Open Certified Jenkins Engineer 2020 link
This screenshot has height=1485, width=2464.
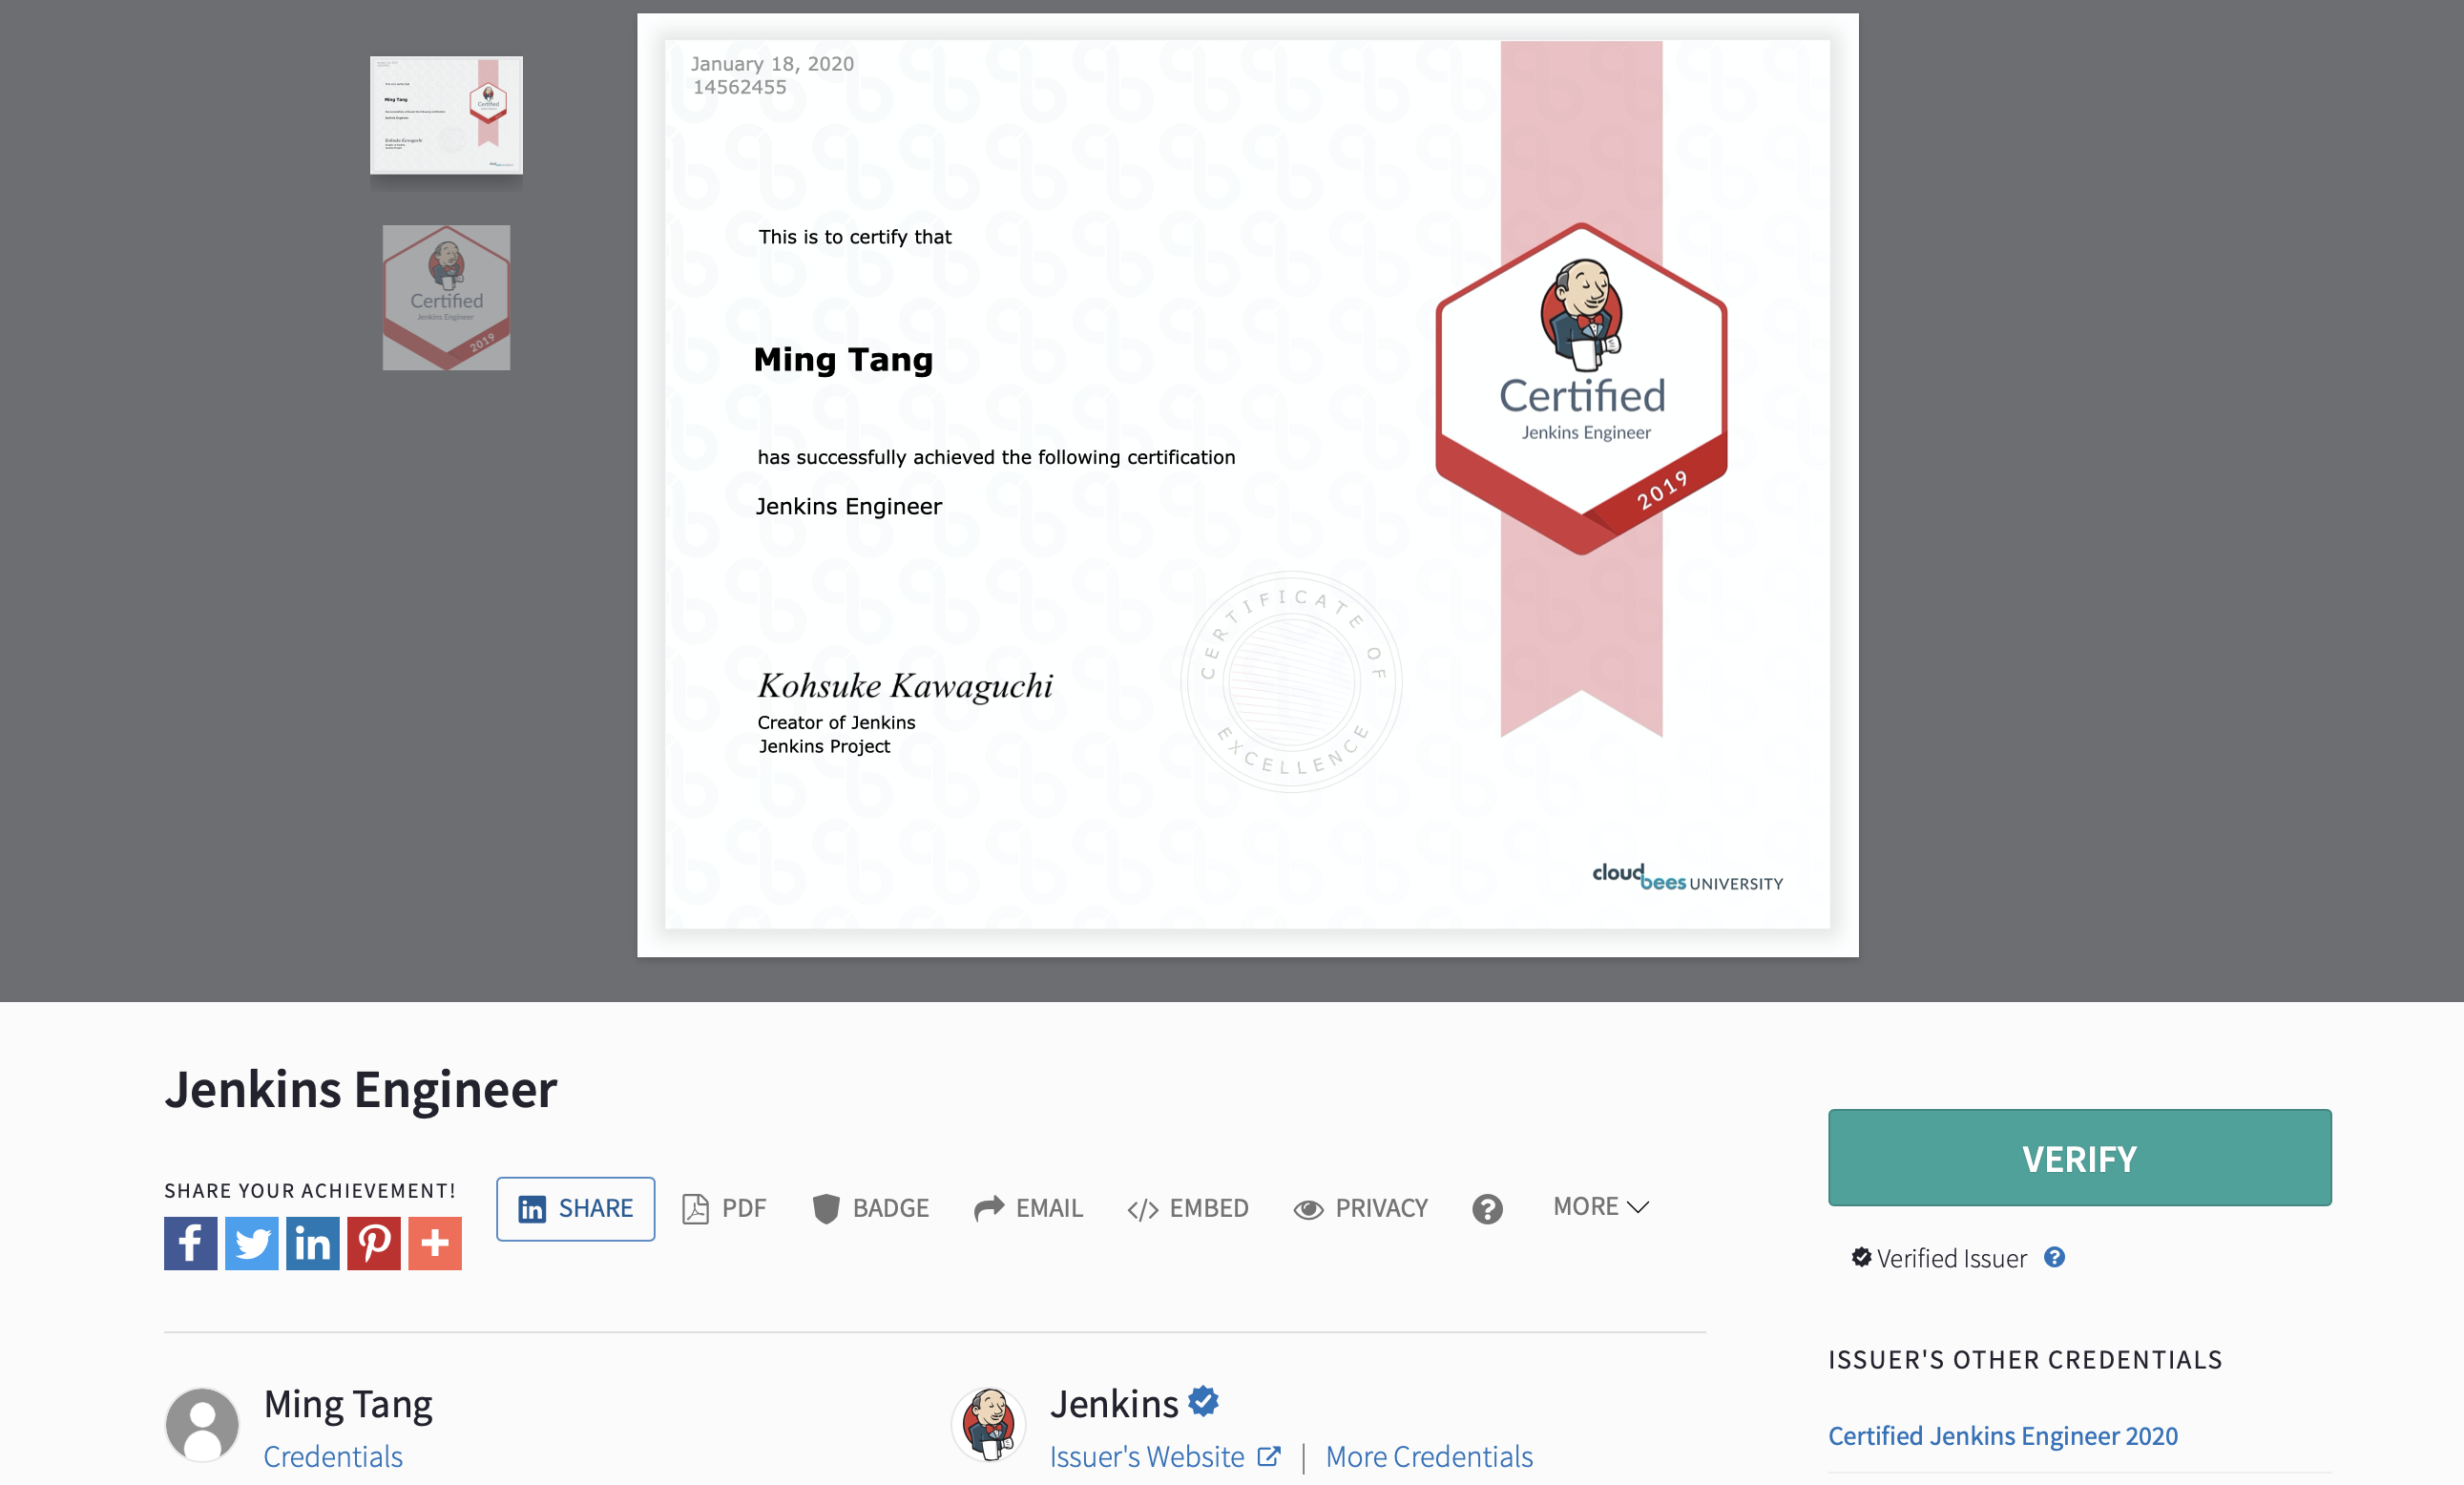tap(2002, 1435)
